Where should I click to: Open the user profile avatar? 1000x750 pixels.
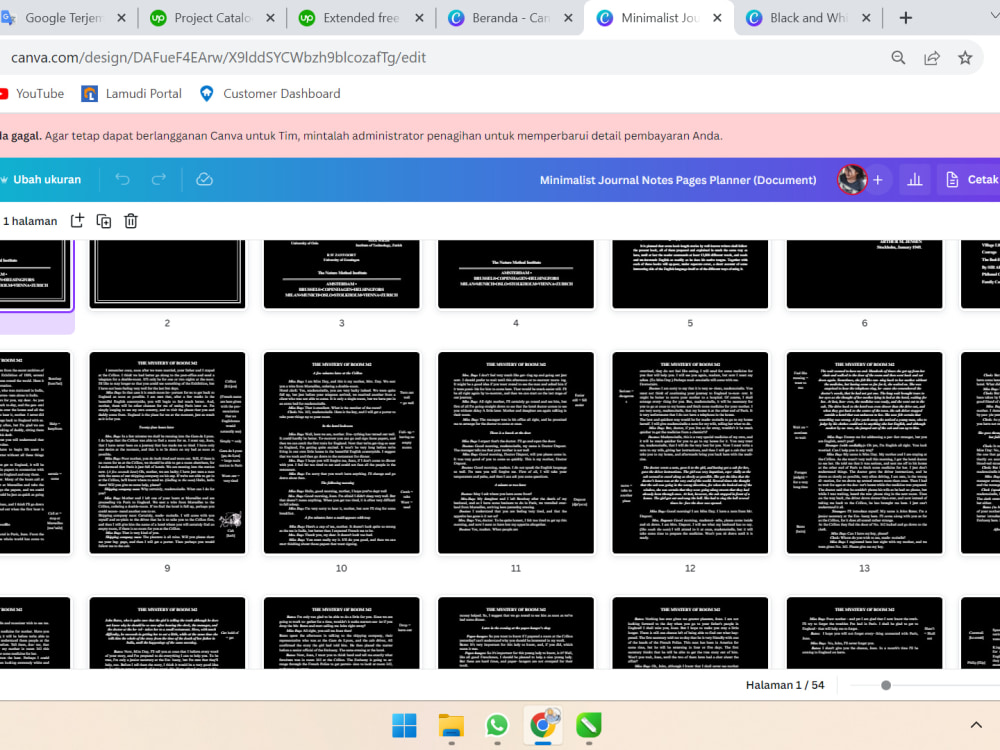click(x=851, y=179)
